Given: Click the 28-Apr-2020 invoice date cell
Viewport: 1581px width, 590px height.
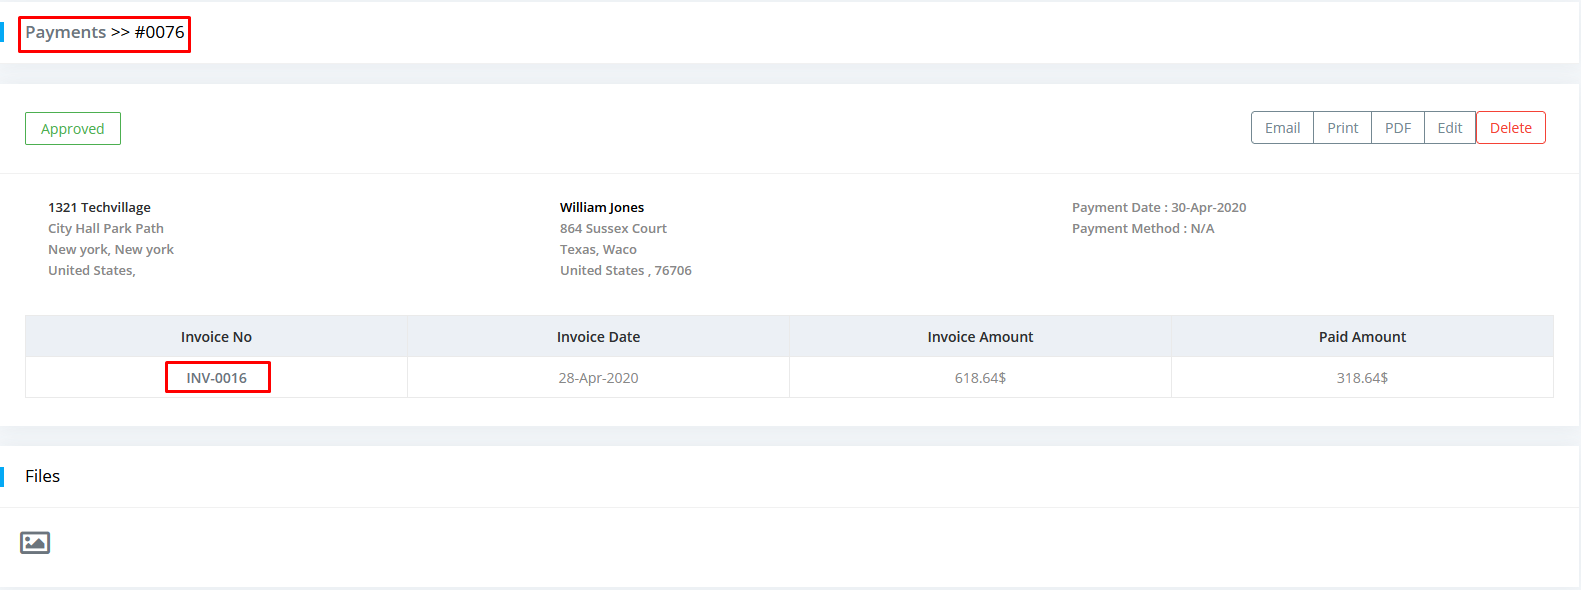Looking at the screenshot, I should tap(598, 378).
